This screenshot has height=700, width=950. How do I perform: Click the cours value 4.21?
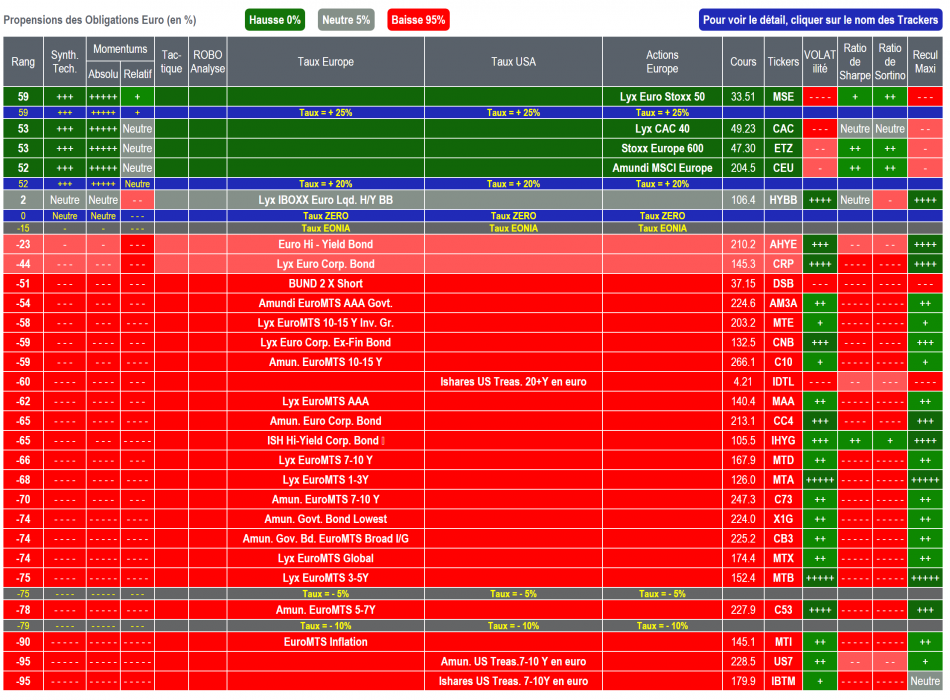point(743,382)
